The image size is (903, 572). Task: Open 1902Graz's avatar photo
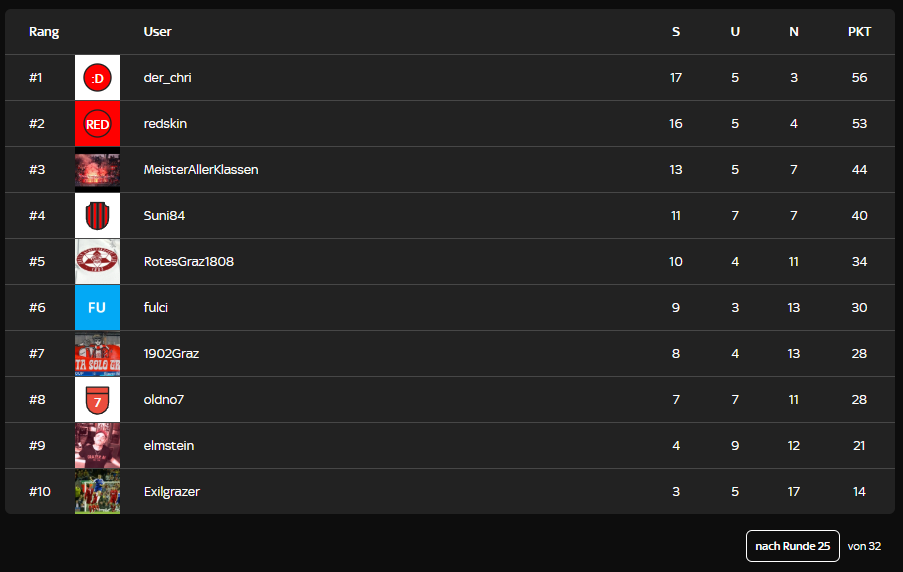(97, 354)
